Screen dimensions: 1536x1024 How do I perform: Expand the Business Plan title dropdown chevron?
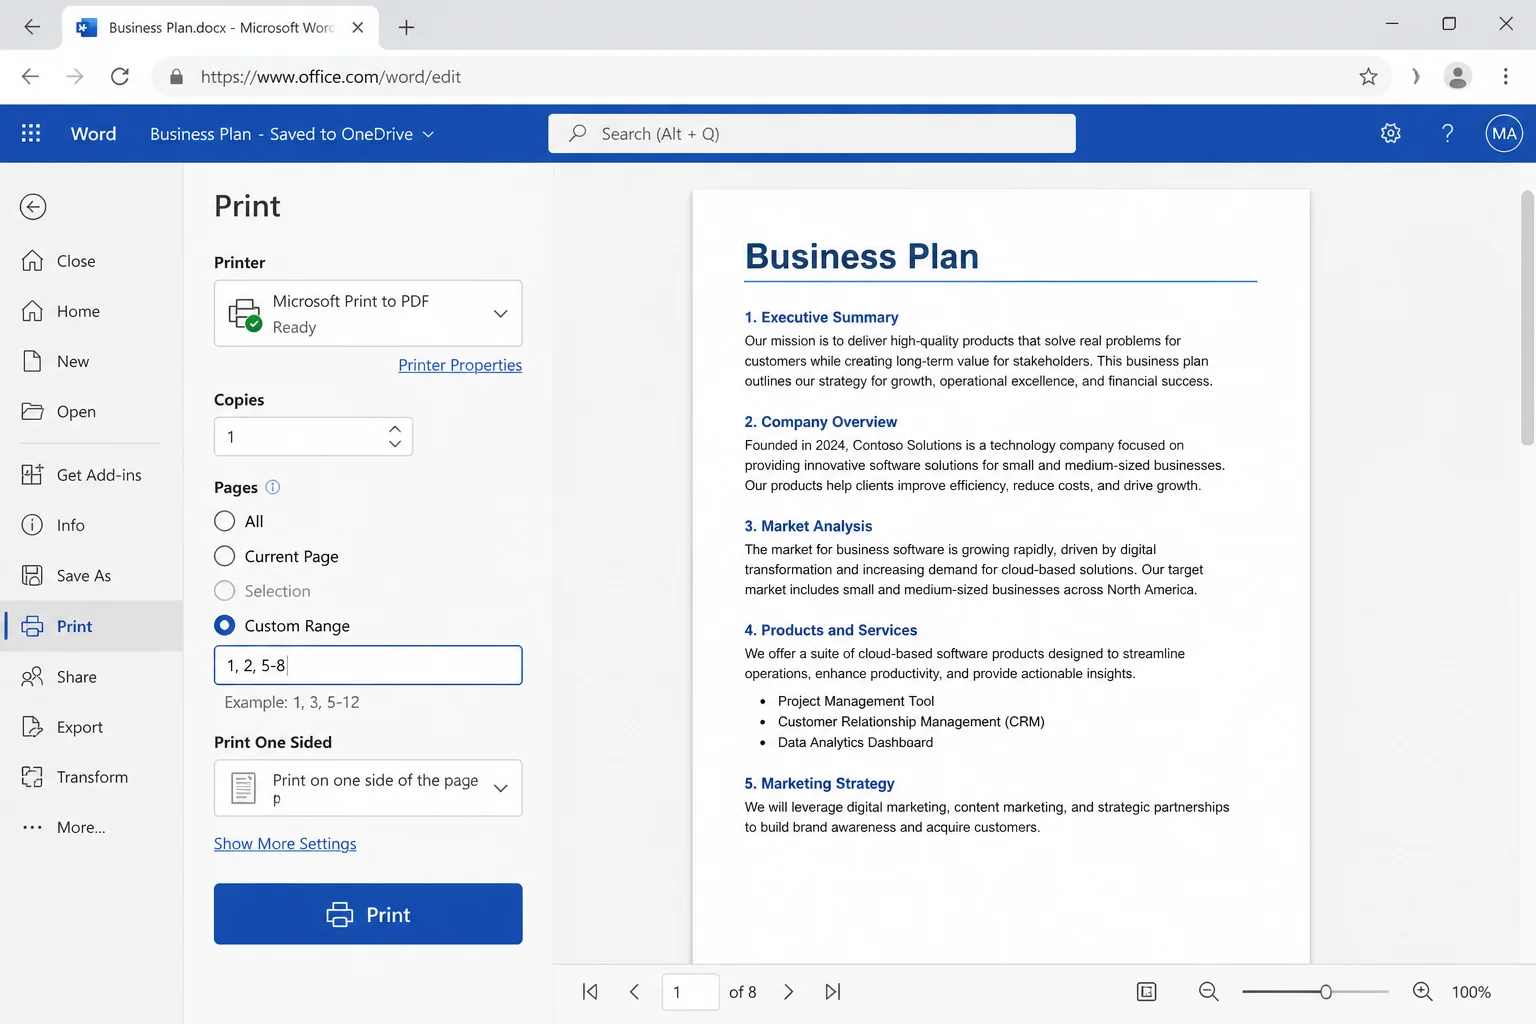[428, 134]
